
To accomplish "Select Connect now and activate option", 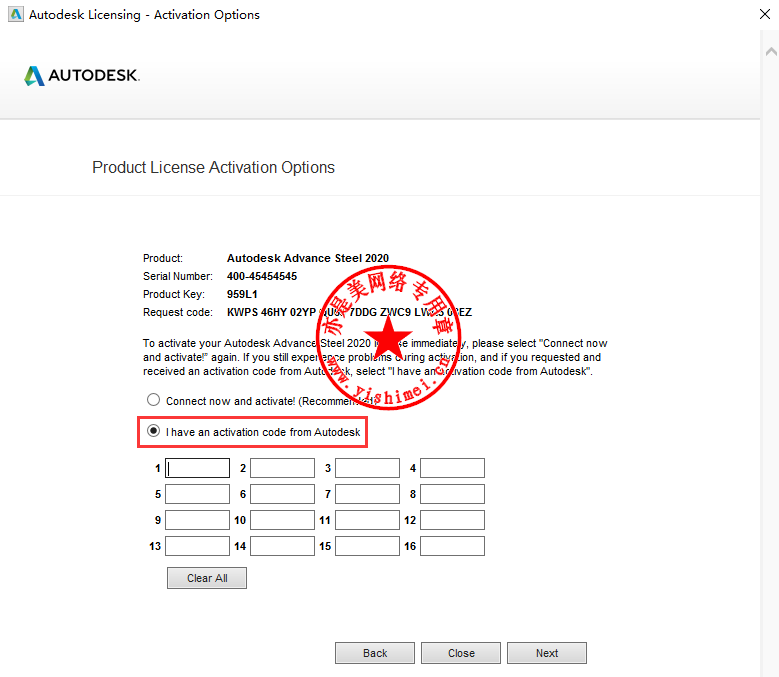I will [154, 400].
